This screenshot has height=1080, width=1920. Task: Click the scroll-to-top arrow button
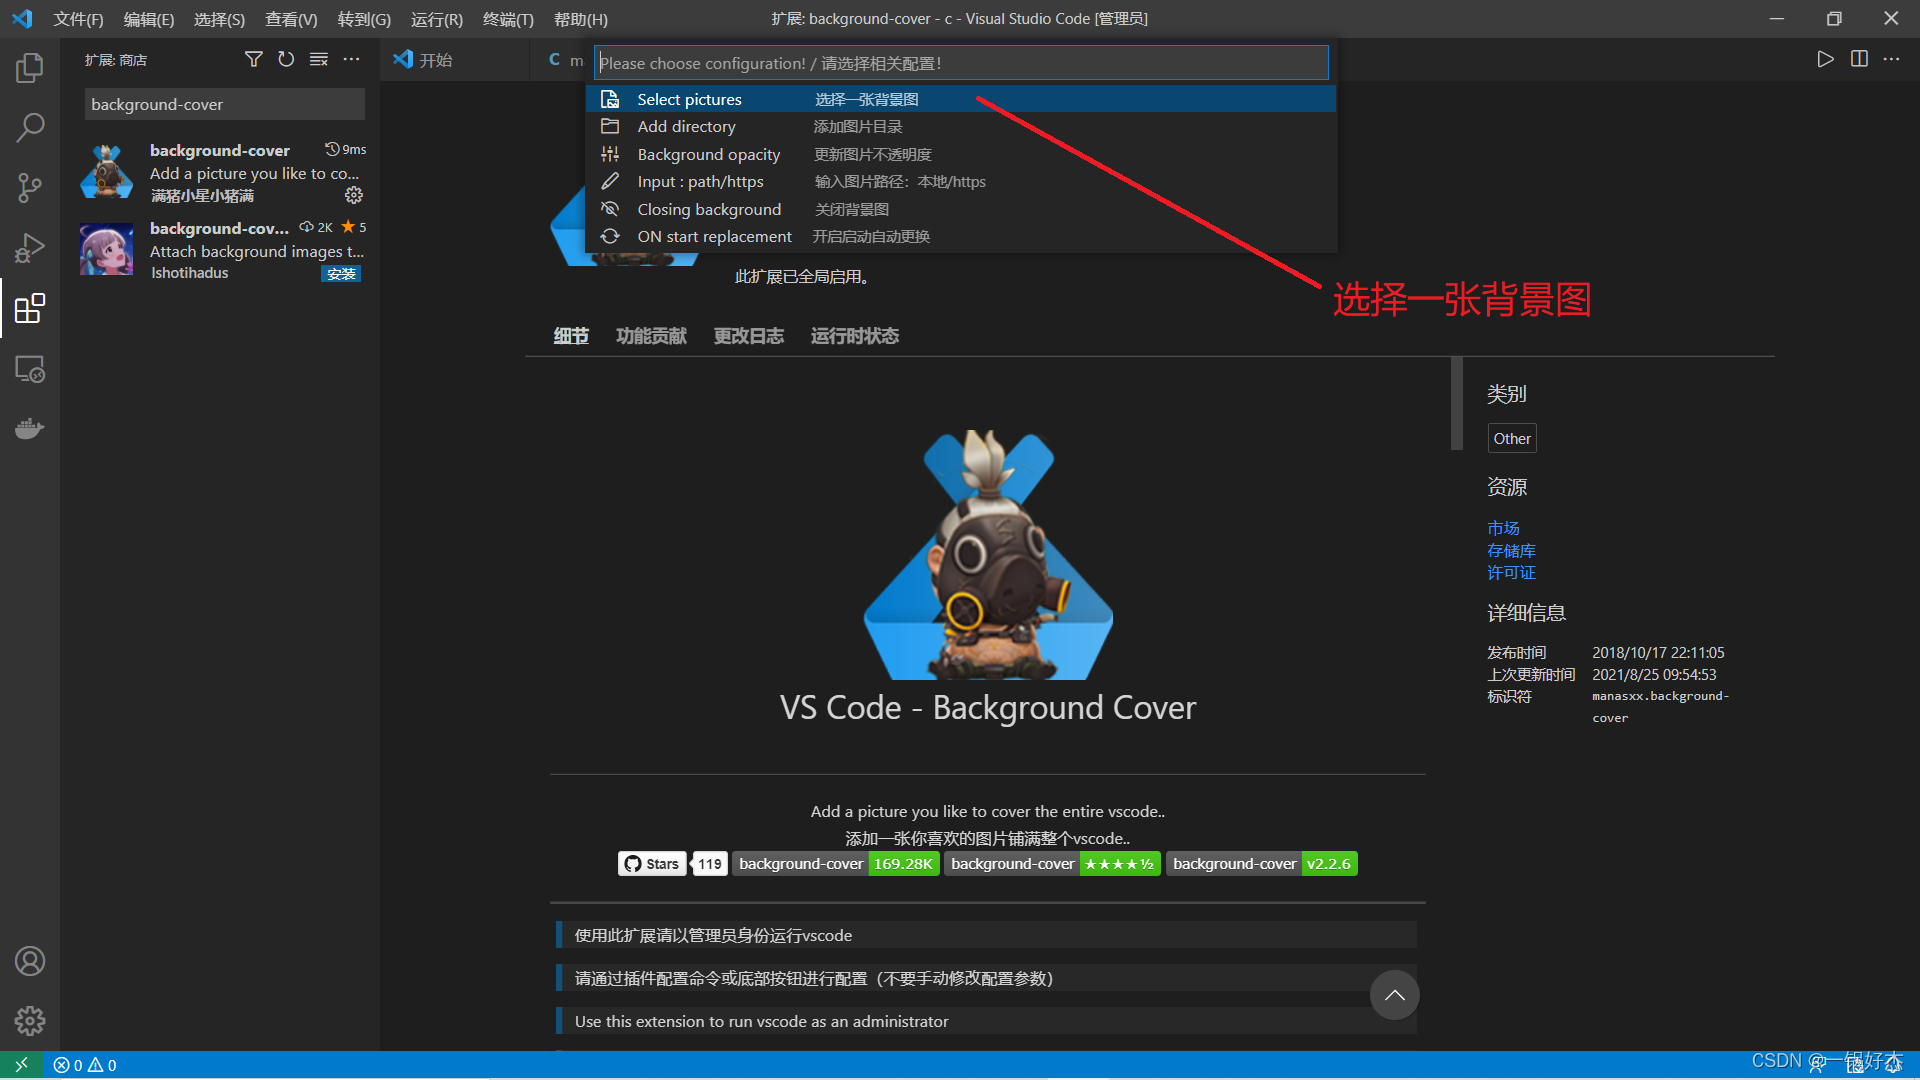click(1394, 995)
